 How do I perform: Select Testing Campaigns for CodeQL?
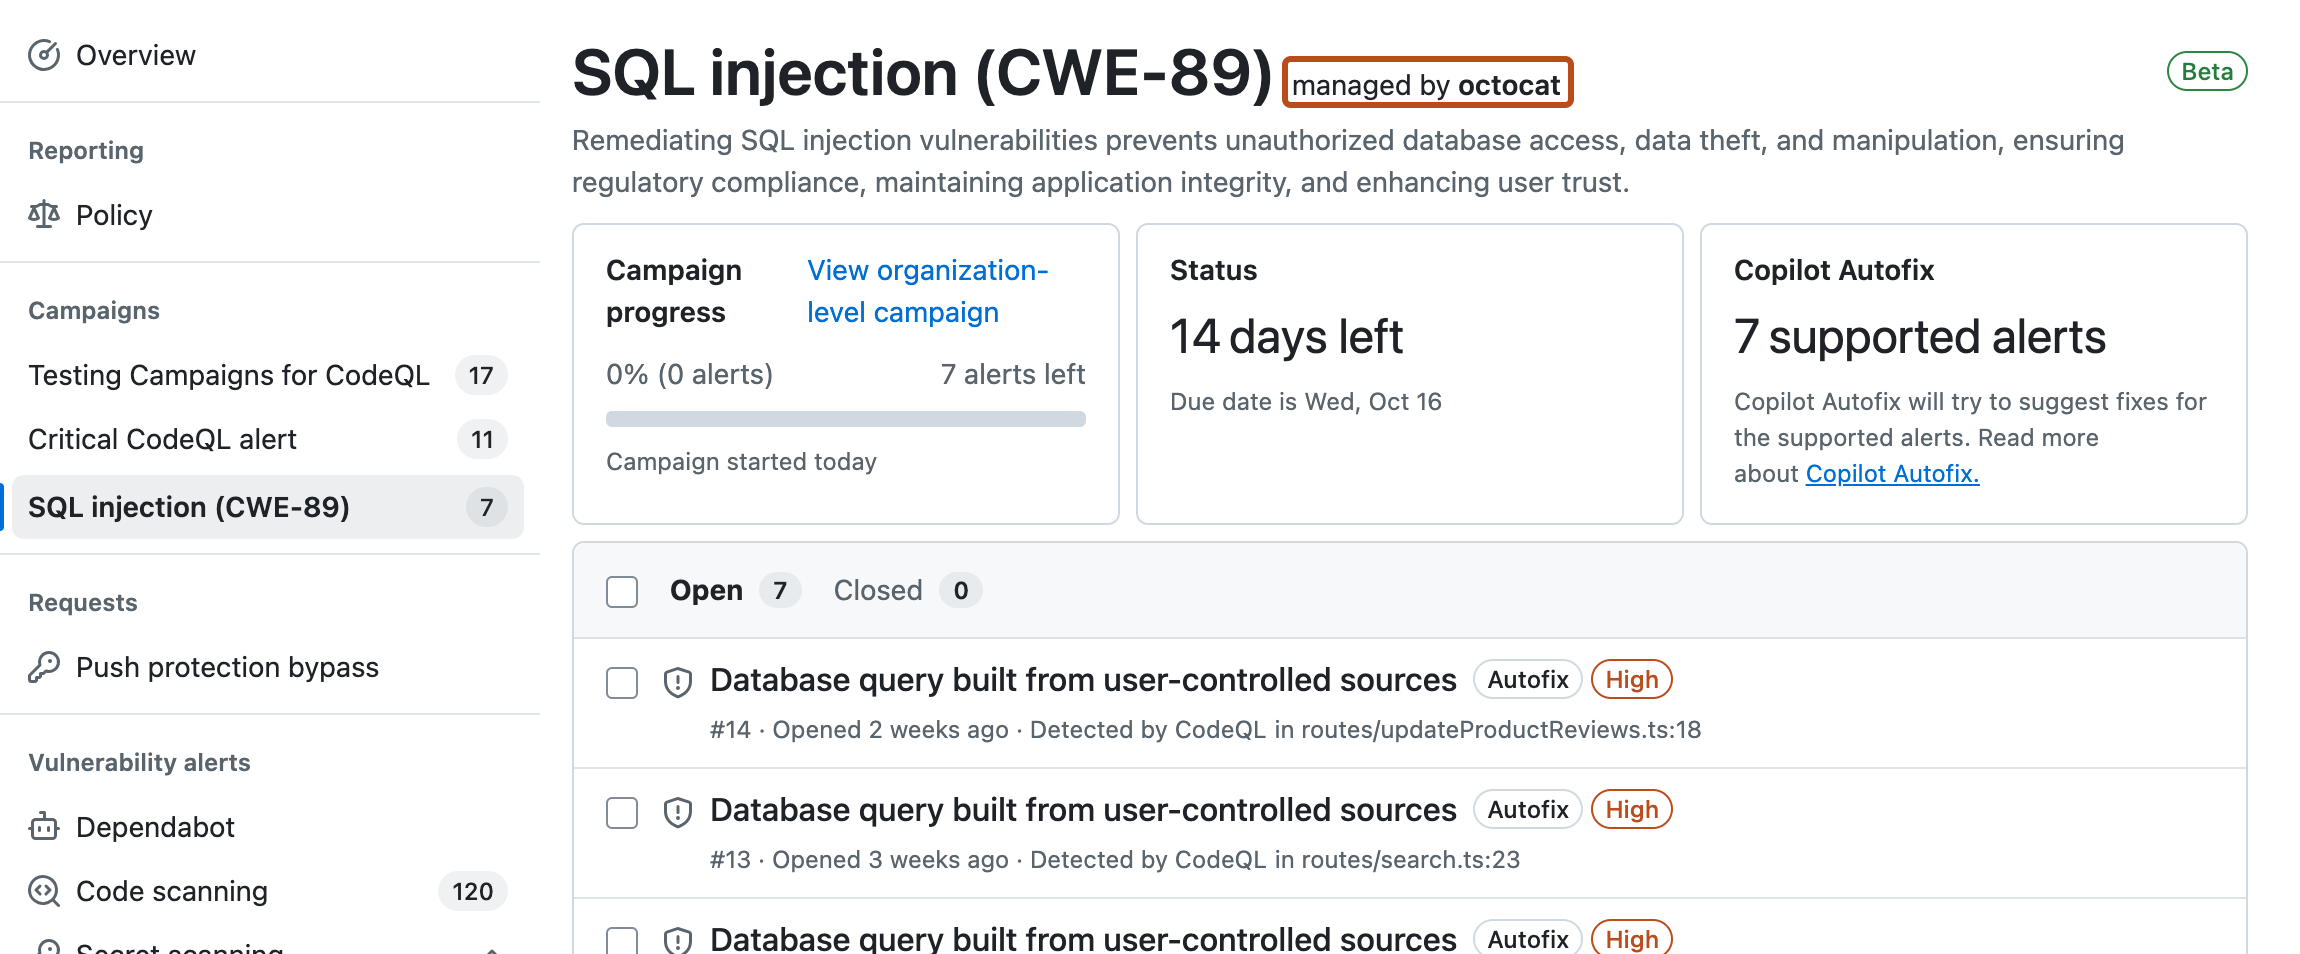coord(229,375)
